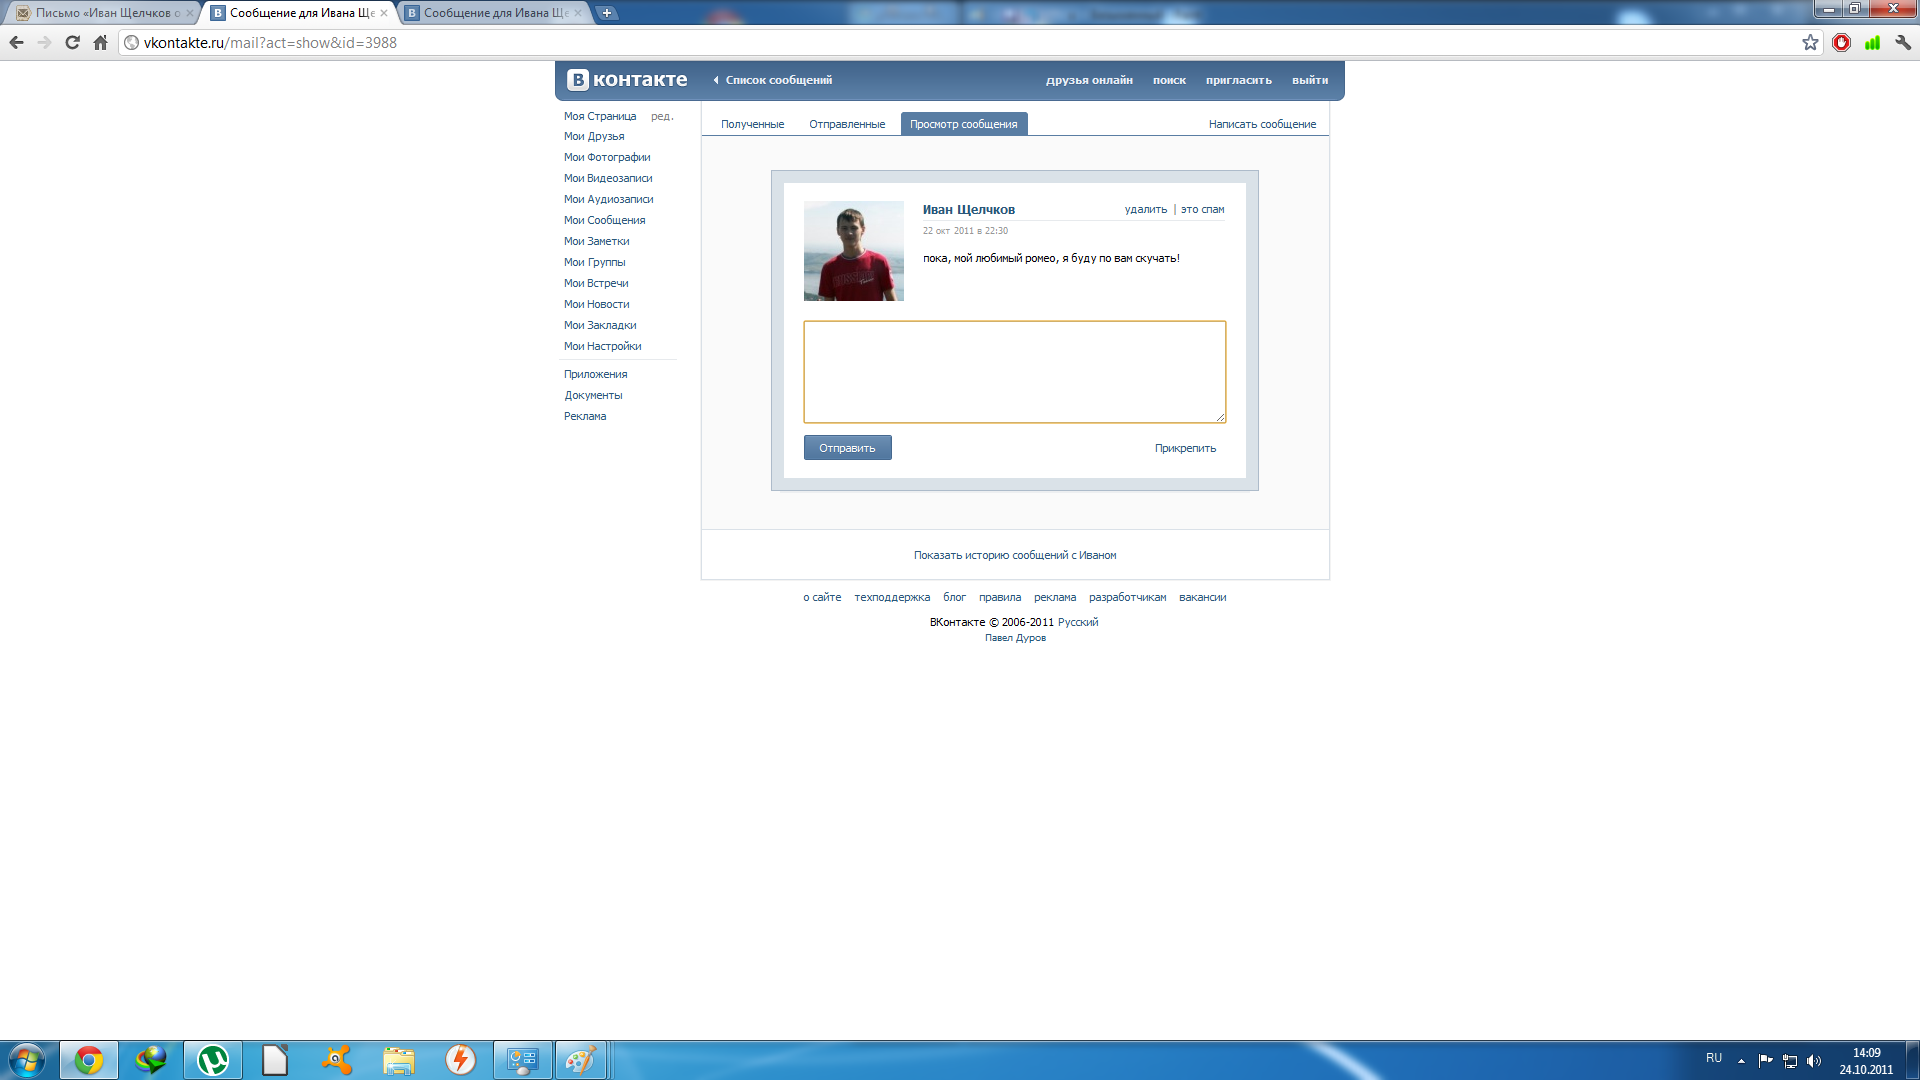Viewport: 1920px width, 1080px height.
Task: Open uTorrent from the taskbar
Action: (x=213, y=1060)
